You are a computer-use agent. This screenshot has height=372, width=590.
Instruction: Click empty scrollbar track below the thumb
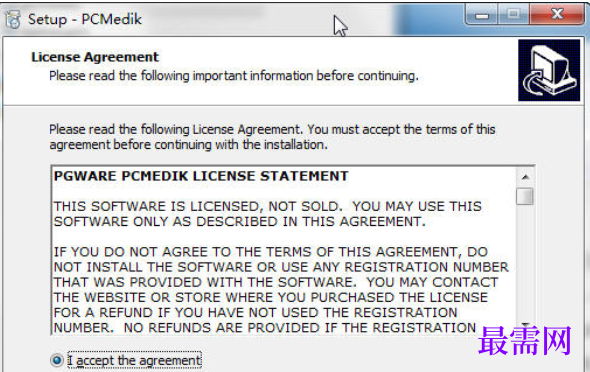tap(525, 263)
